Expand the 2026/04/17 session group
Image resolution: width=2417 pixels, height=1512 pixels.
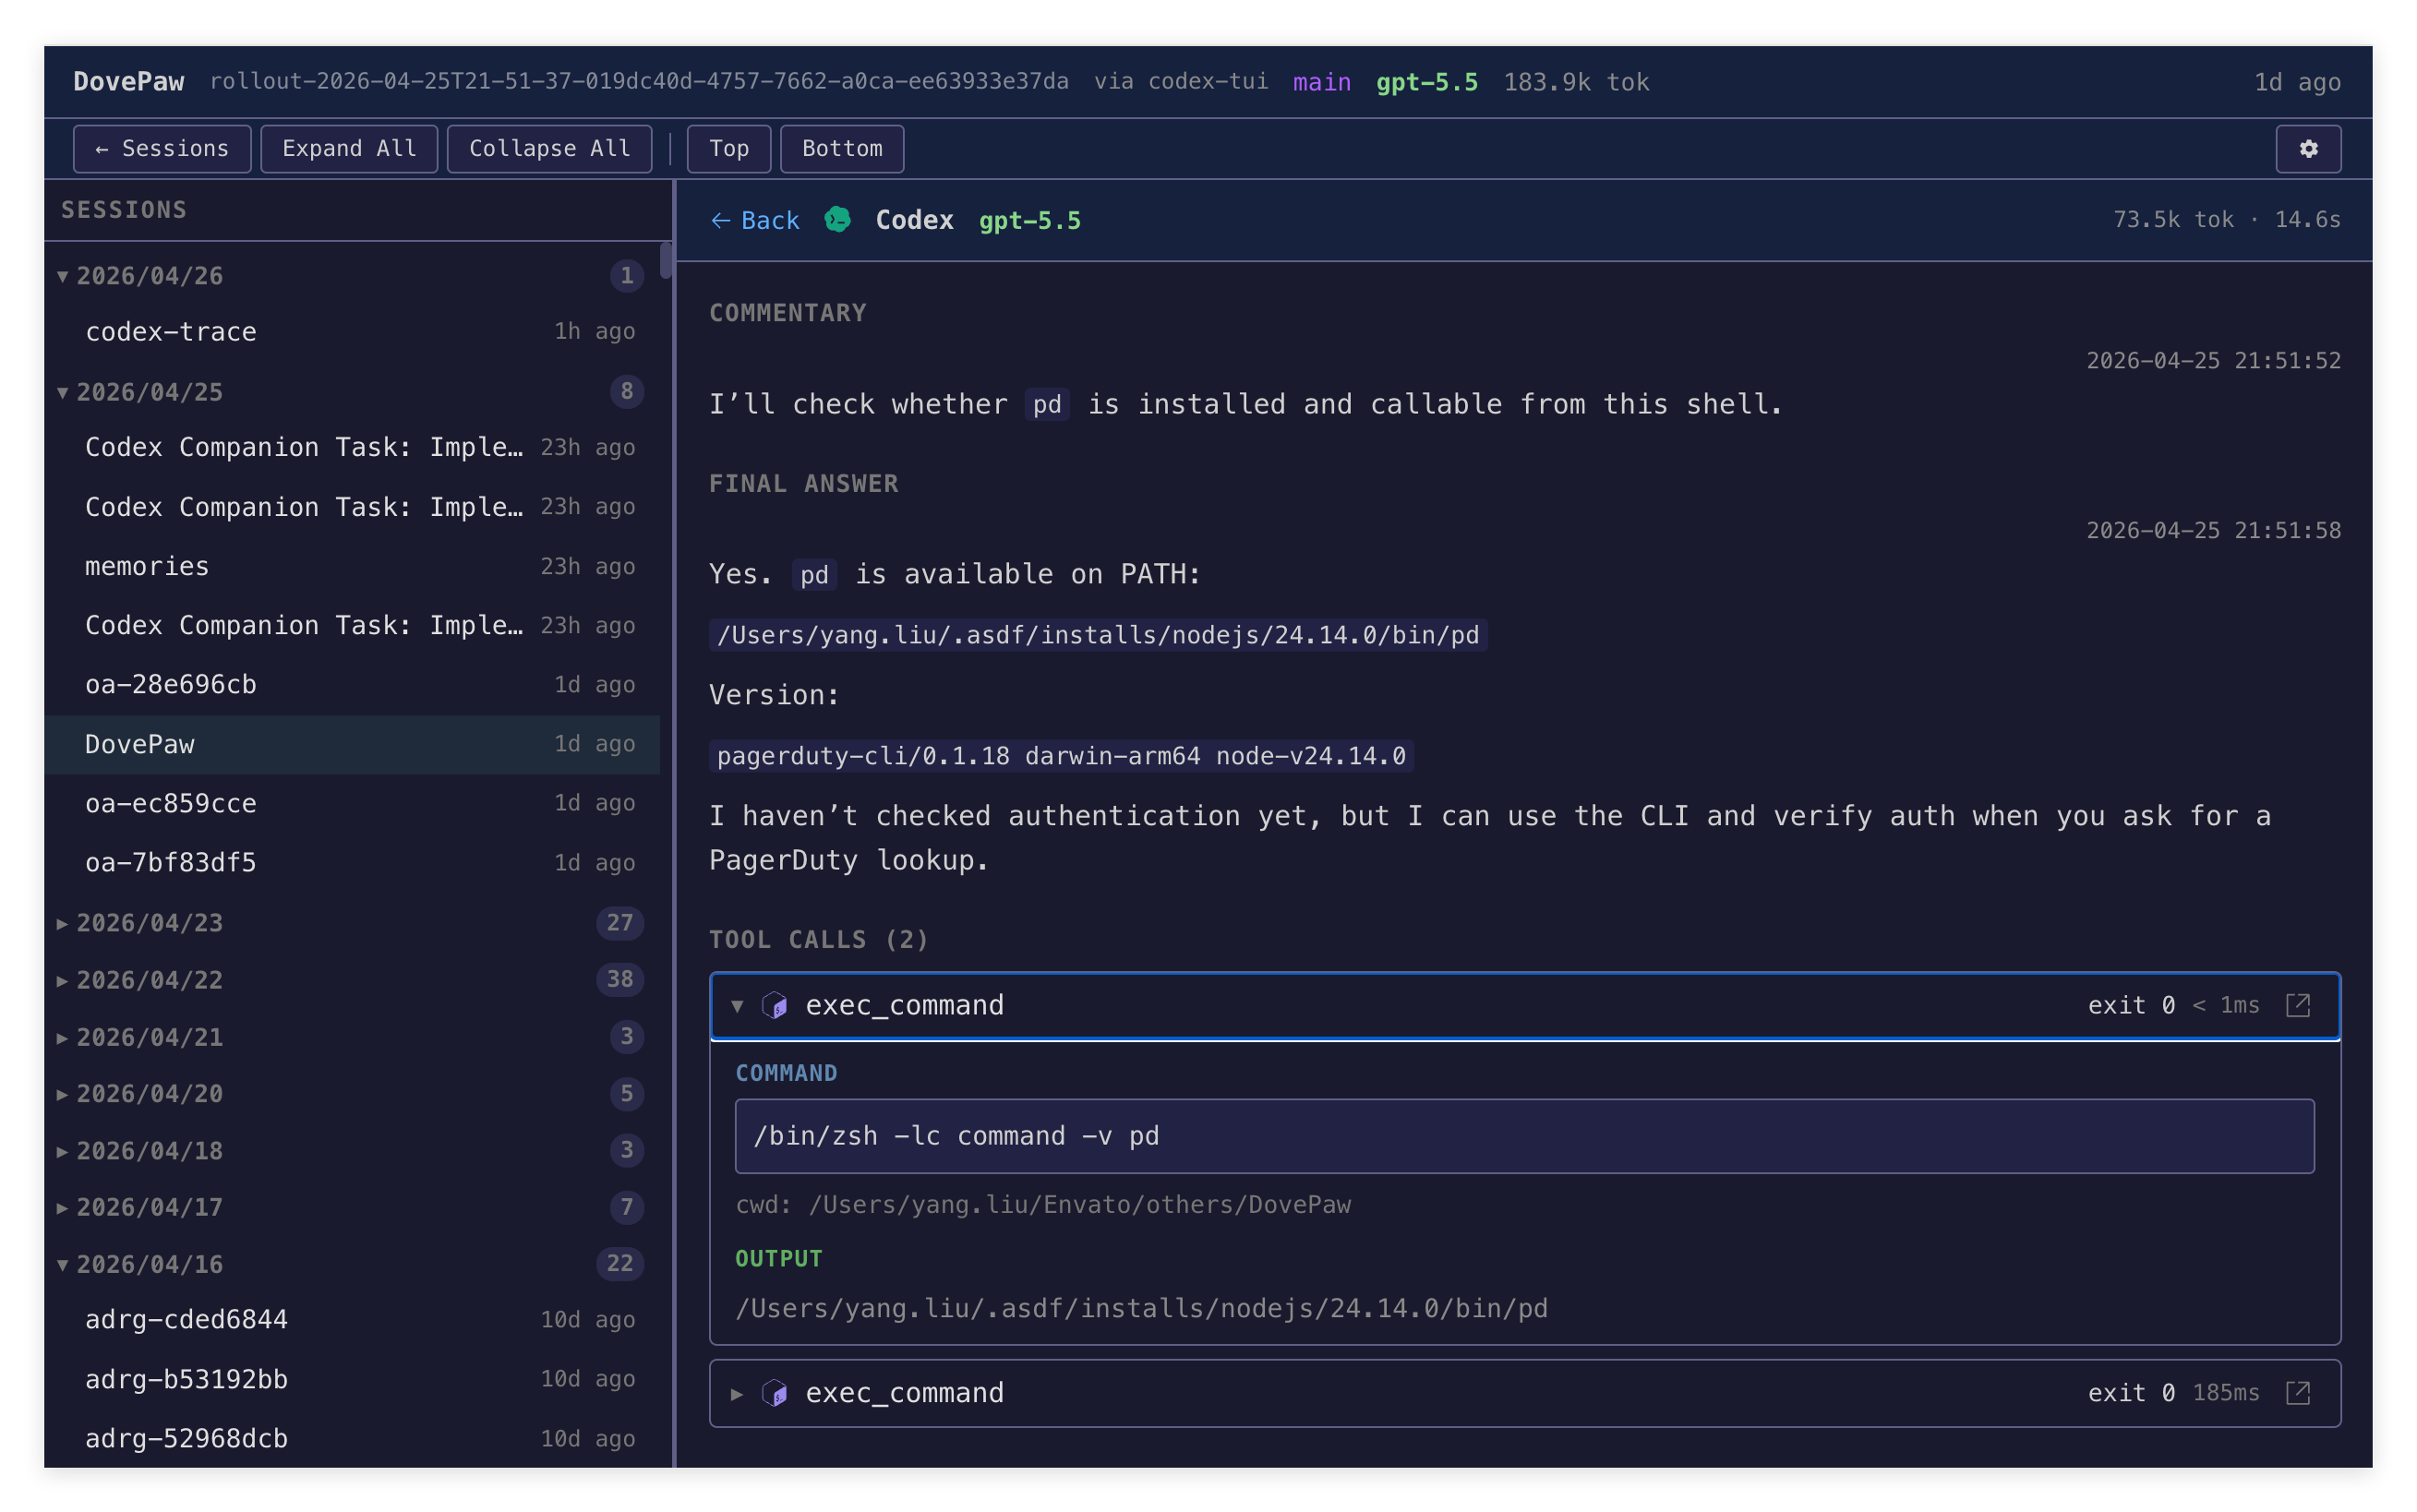[x=63, y=1207]
